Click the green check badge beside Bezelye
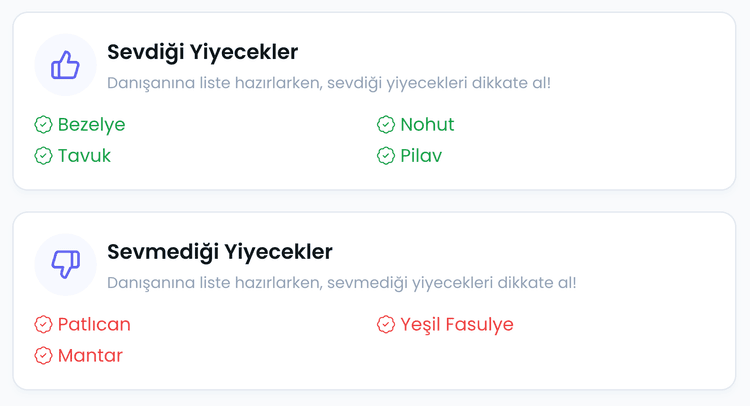The height and width of the screenshot is (406, 750). click(43, 125)
